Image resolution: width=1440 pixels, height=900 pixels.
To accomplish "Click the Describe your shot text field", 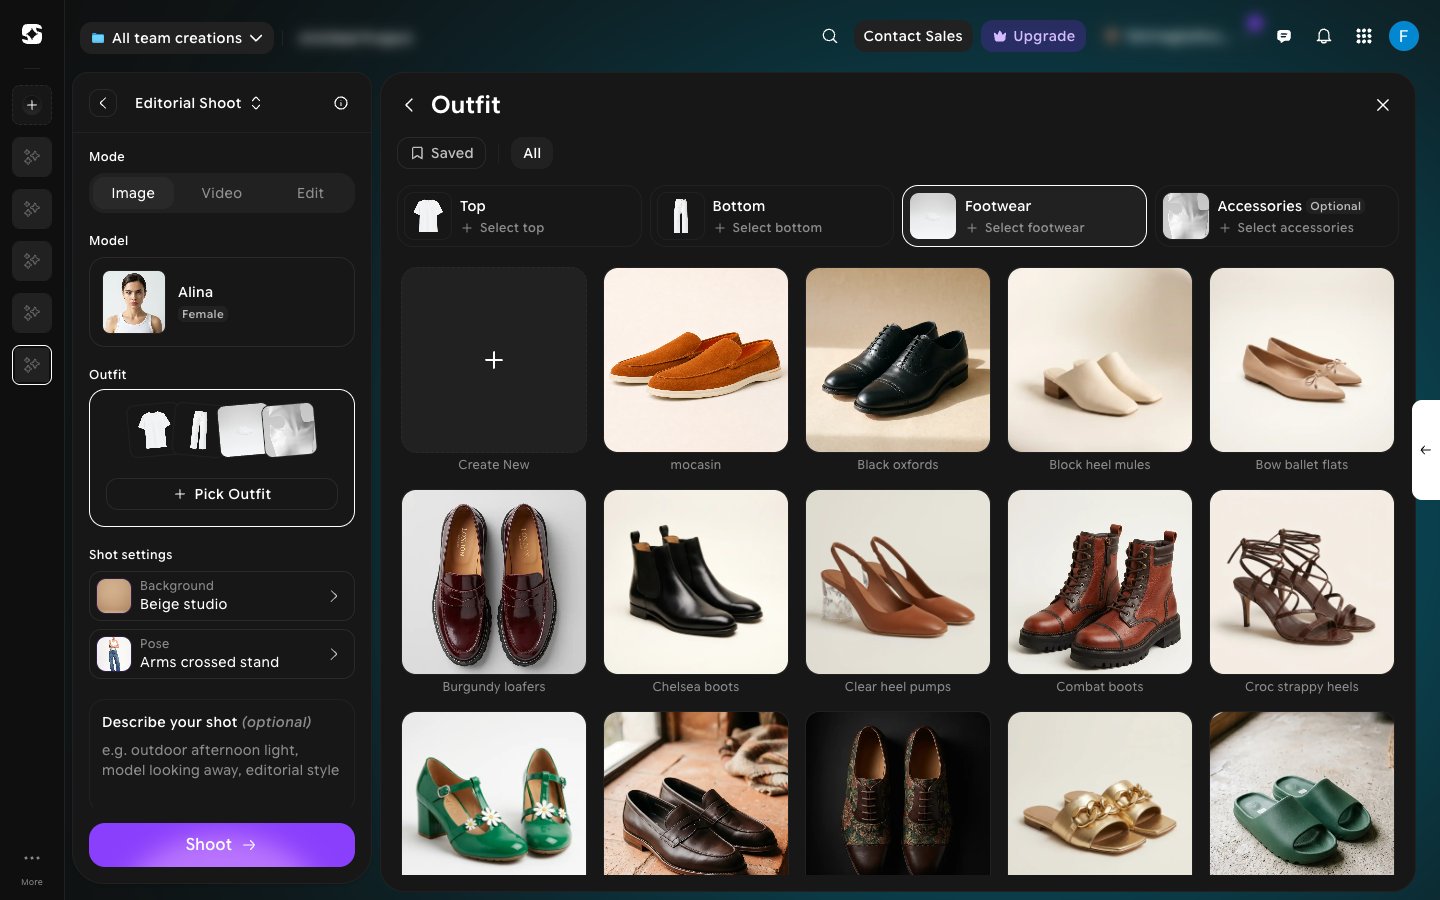I will [222, 755].
